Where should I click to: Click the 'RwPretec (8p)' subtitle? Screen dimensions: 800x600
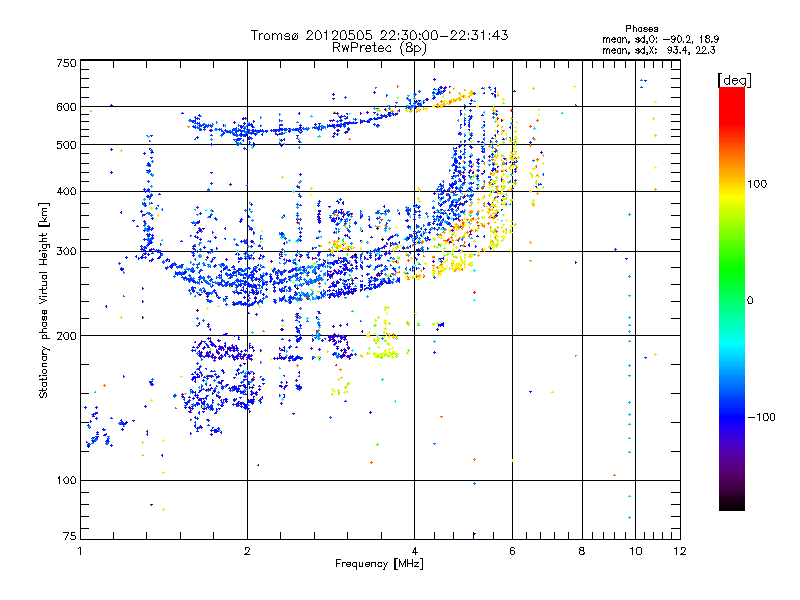pos(379,48)
